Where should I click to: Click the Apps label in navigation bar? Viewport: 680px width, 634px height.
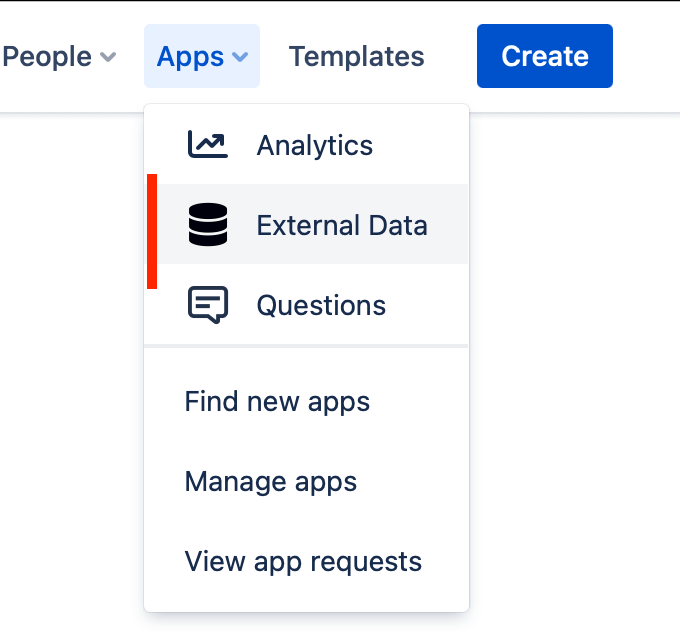coord(190,57)
